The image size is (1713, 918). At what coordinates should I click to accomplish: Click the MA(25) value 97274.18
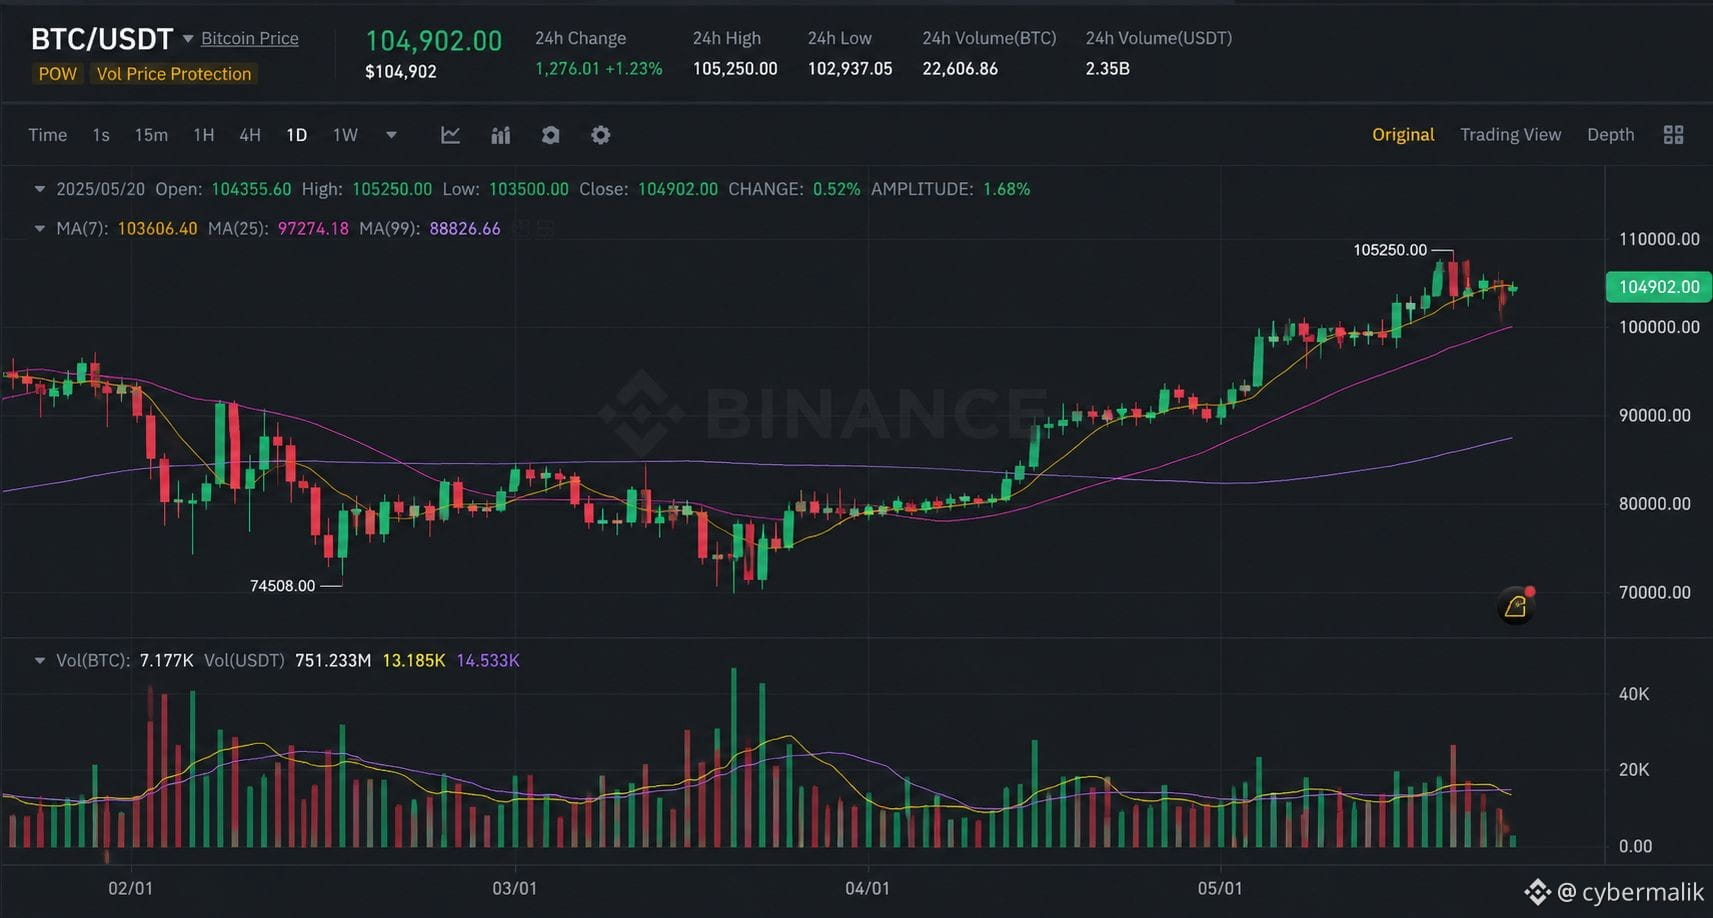click(313, 229)
